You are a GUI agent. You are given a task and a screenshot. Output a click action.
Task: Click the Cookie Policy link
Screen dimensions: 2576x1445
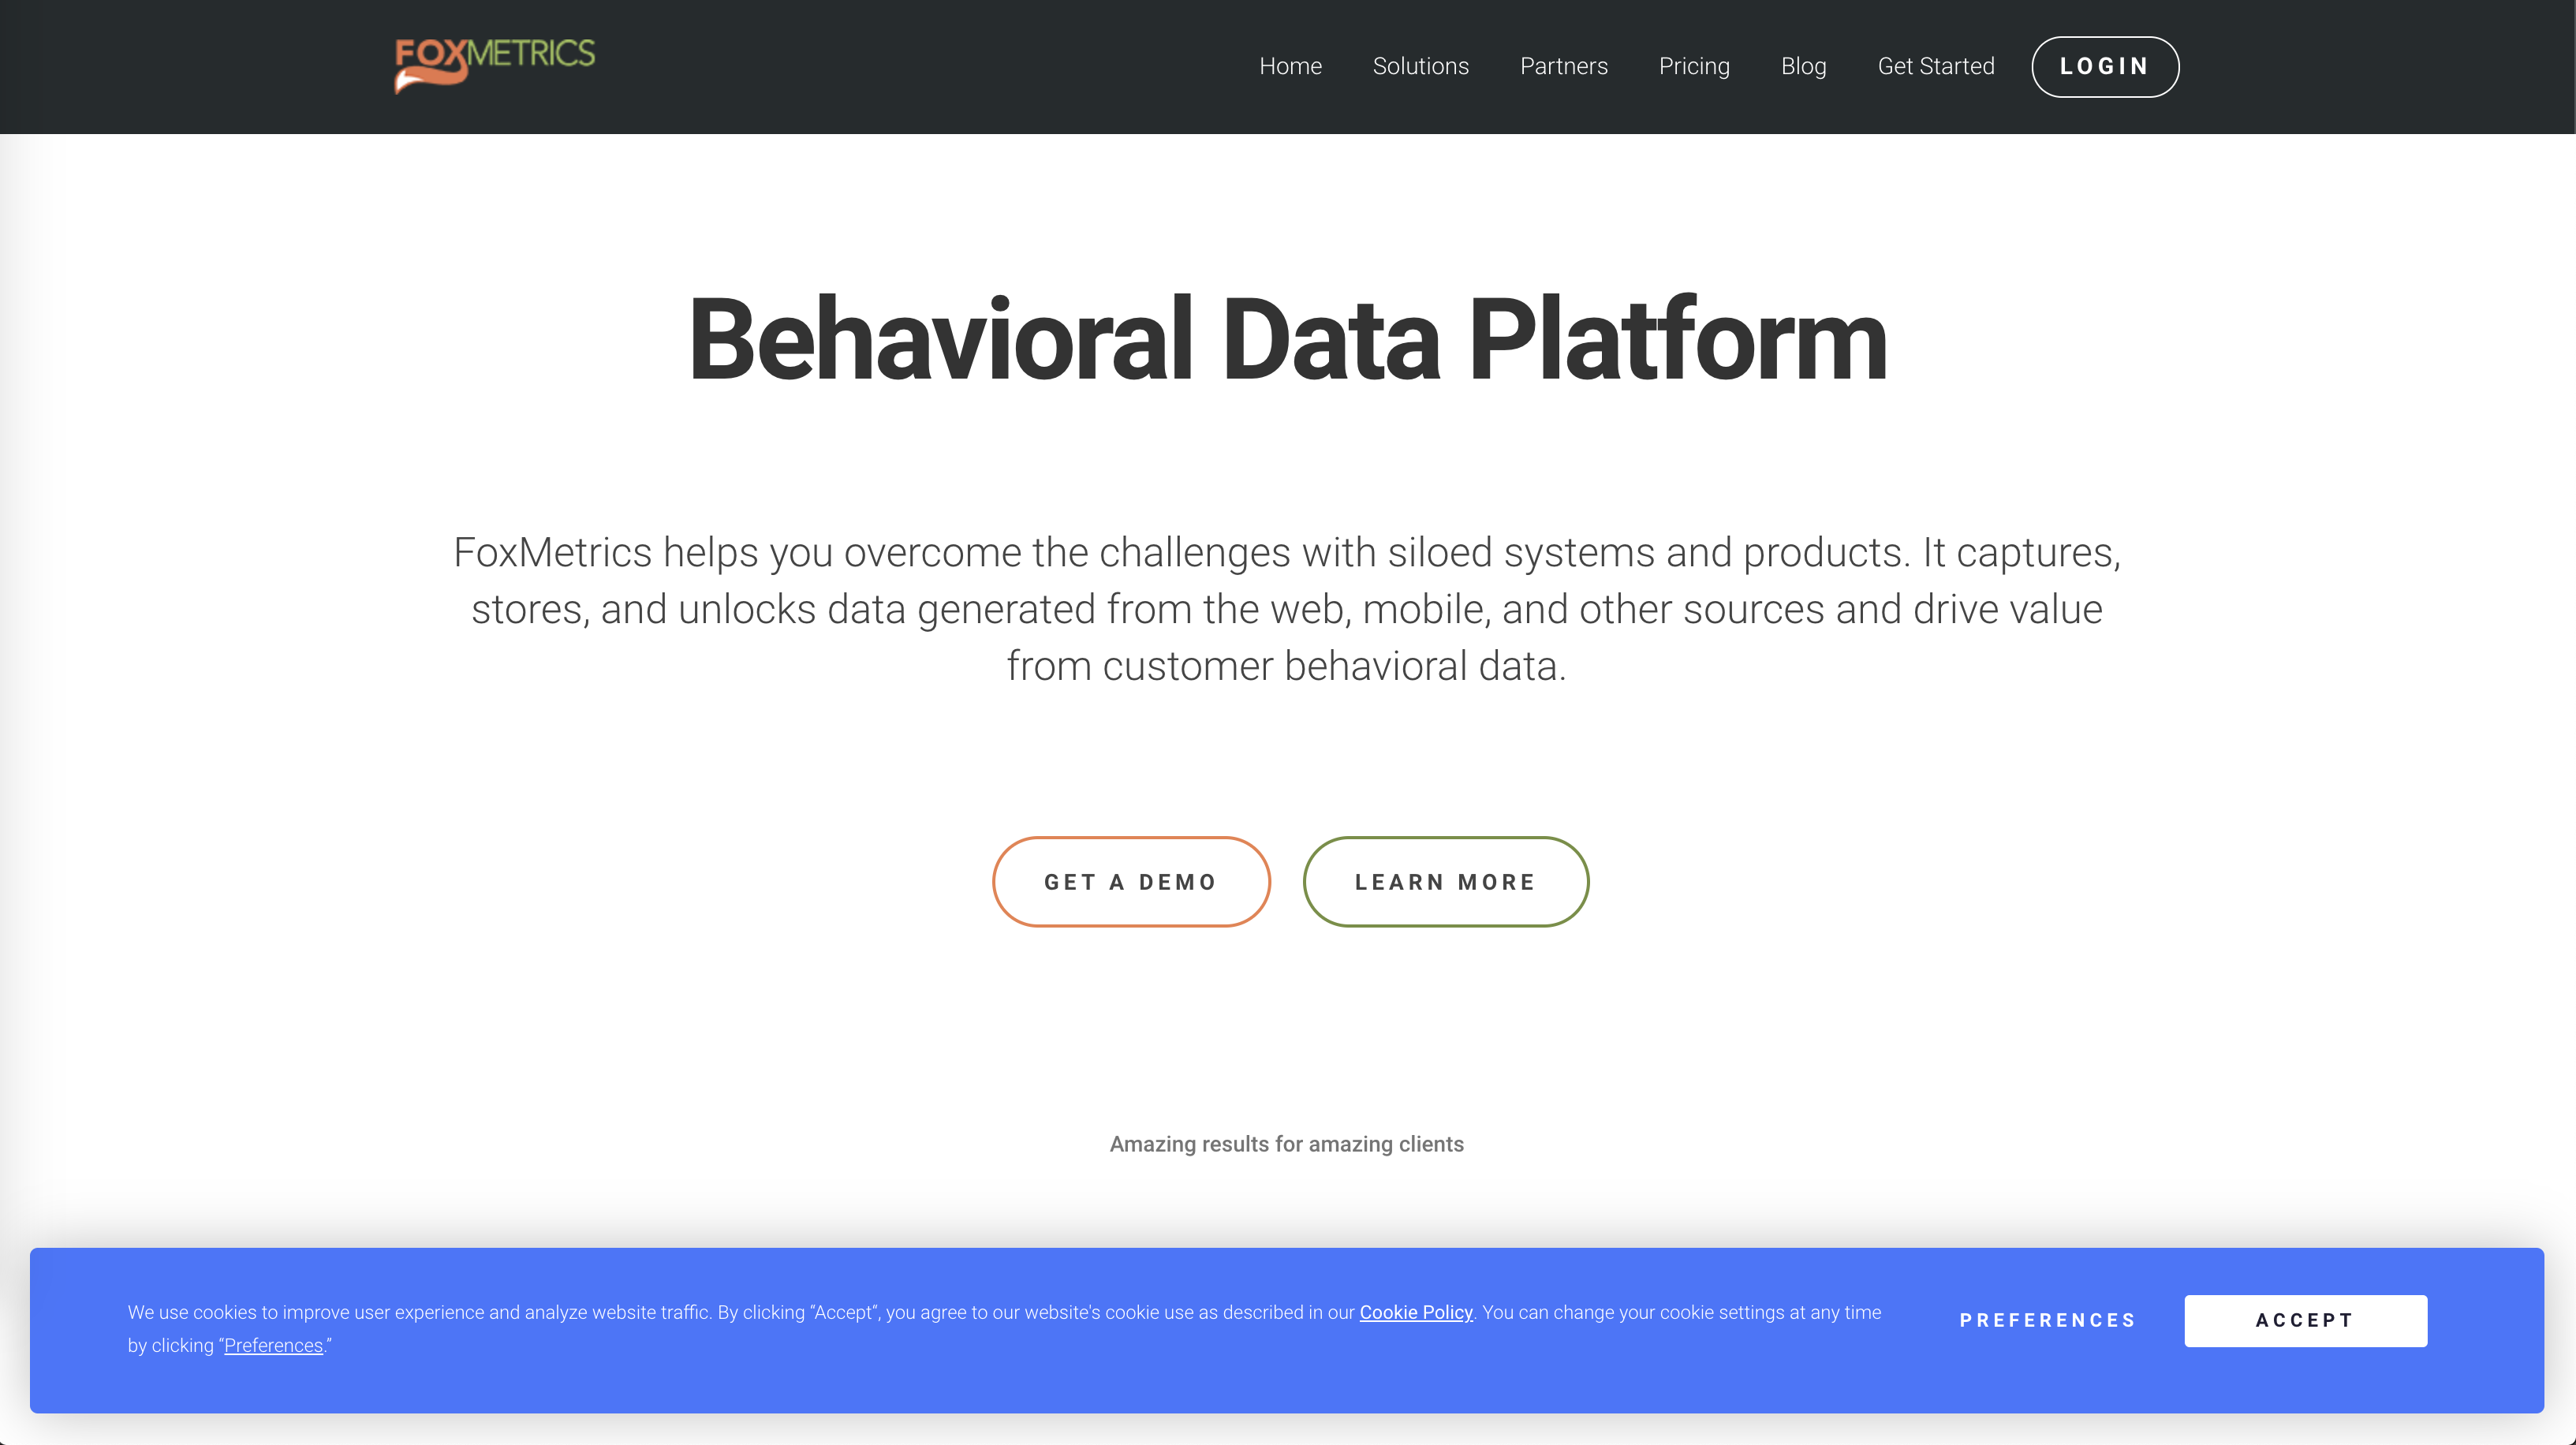[1416, 1312]
